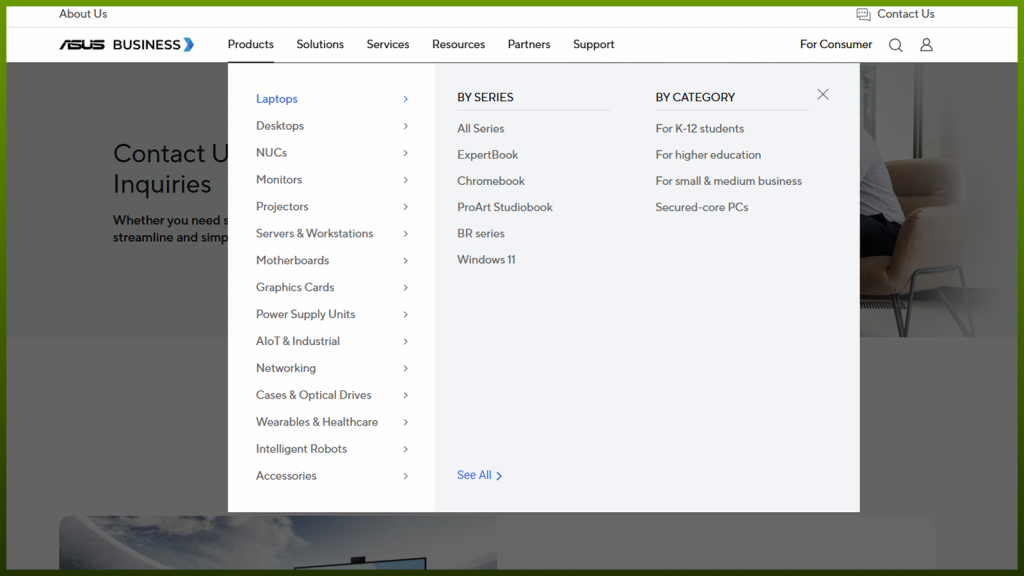1024x576 pixels.
Task: Select Wearables & Healthcare category
Action: pyautogui.click(x=317, y=422)
